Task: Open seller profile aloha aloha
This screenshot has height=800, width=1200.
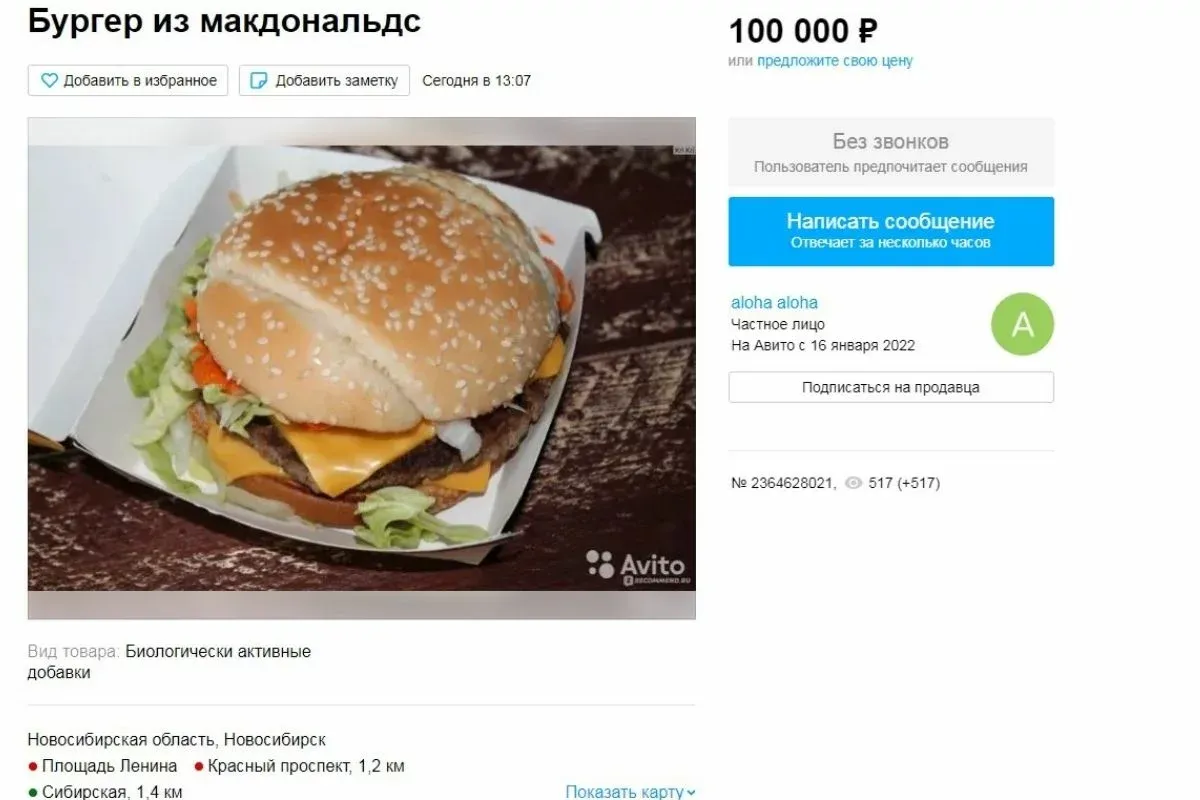Action: [775, 303]
